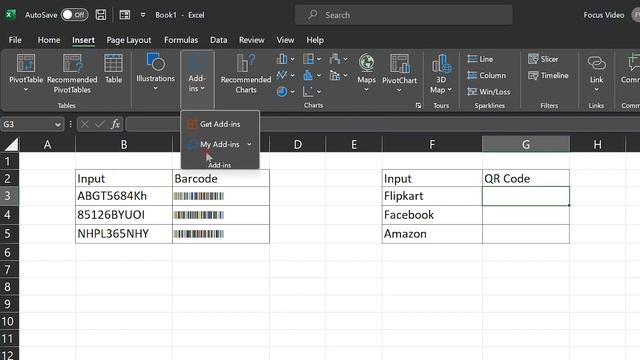Open the File tab

pos(15,40)
